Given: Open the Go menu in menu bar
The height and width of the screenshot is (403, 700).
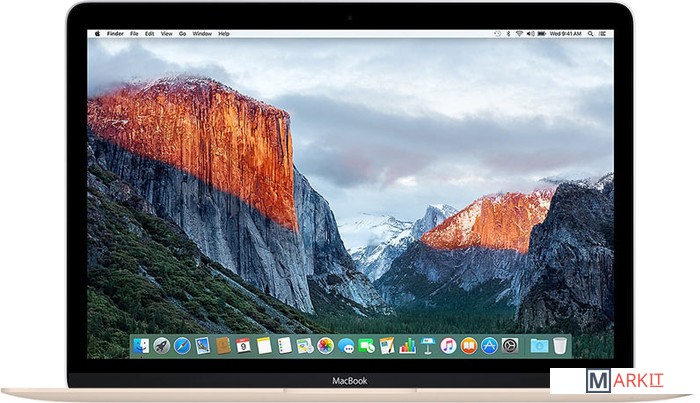Looking at the screenshot, I should [181, 34].
